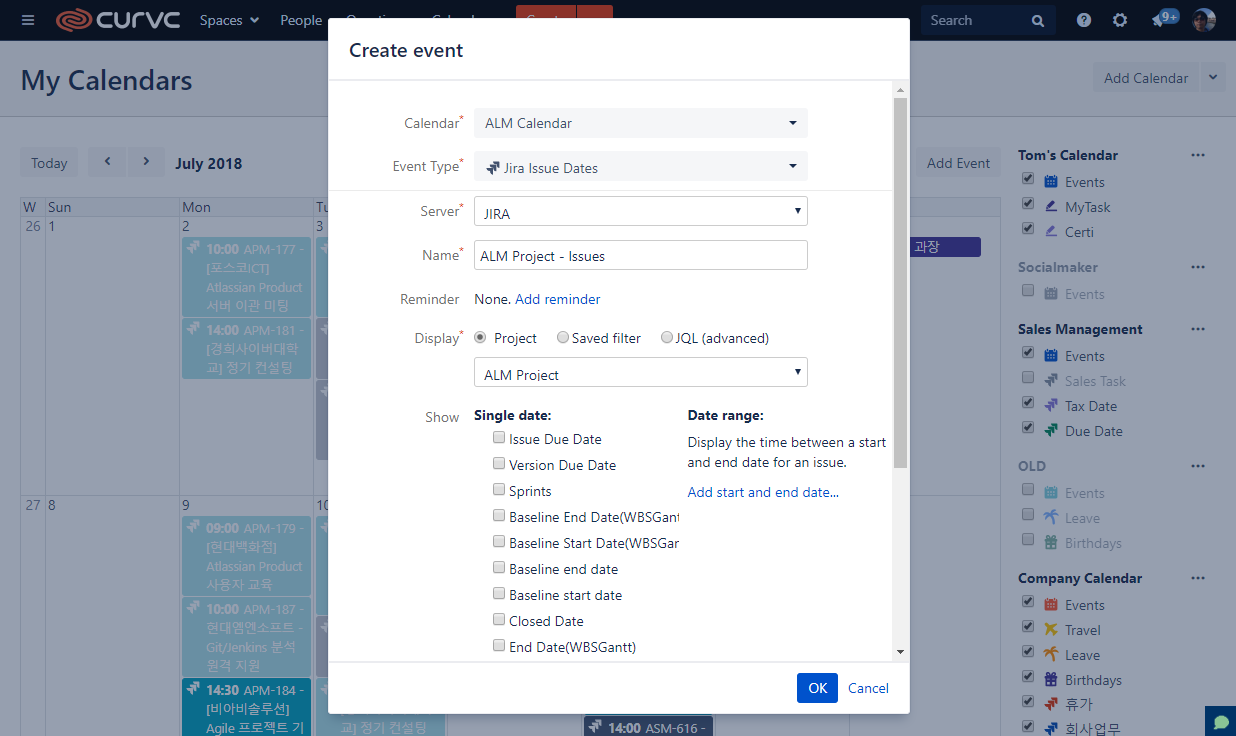Click the Travel airplane icon
Viewport: 1236px width, 736px height.
tap(1051, 629)
